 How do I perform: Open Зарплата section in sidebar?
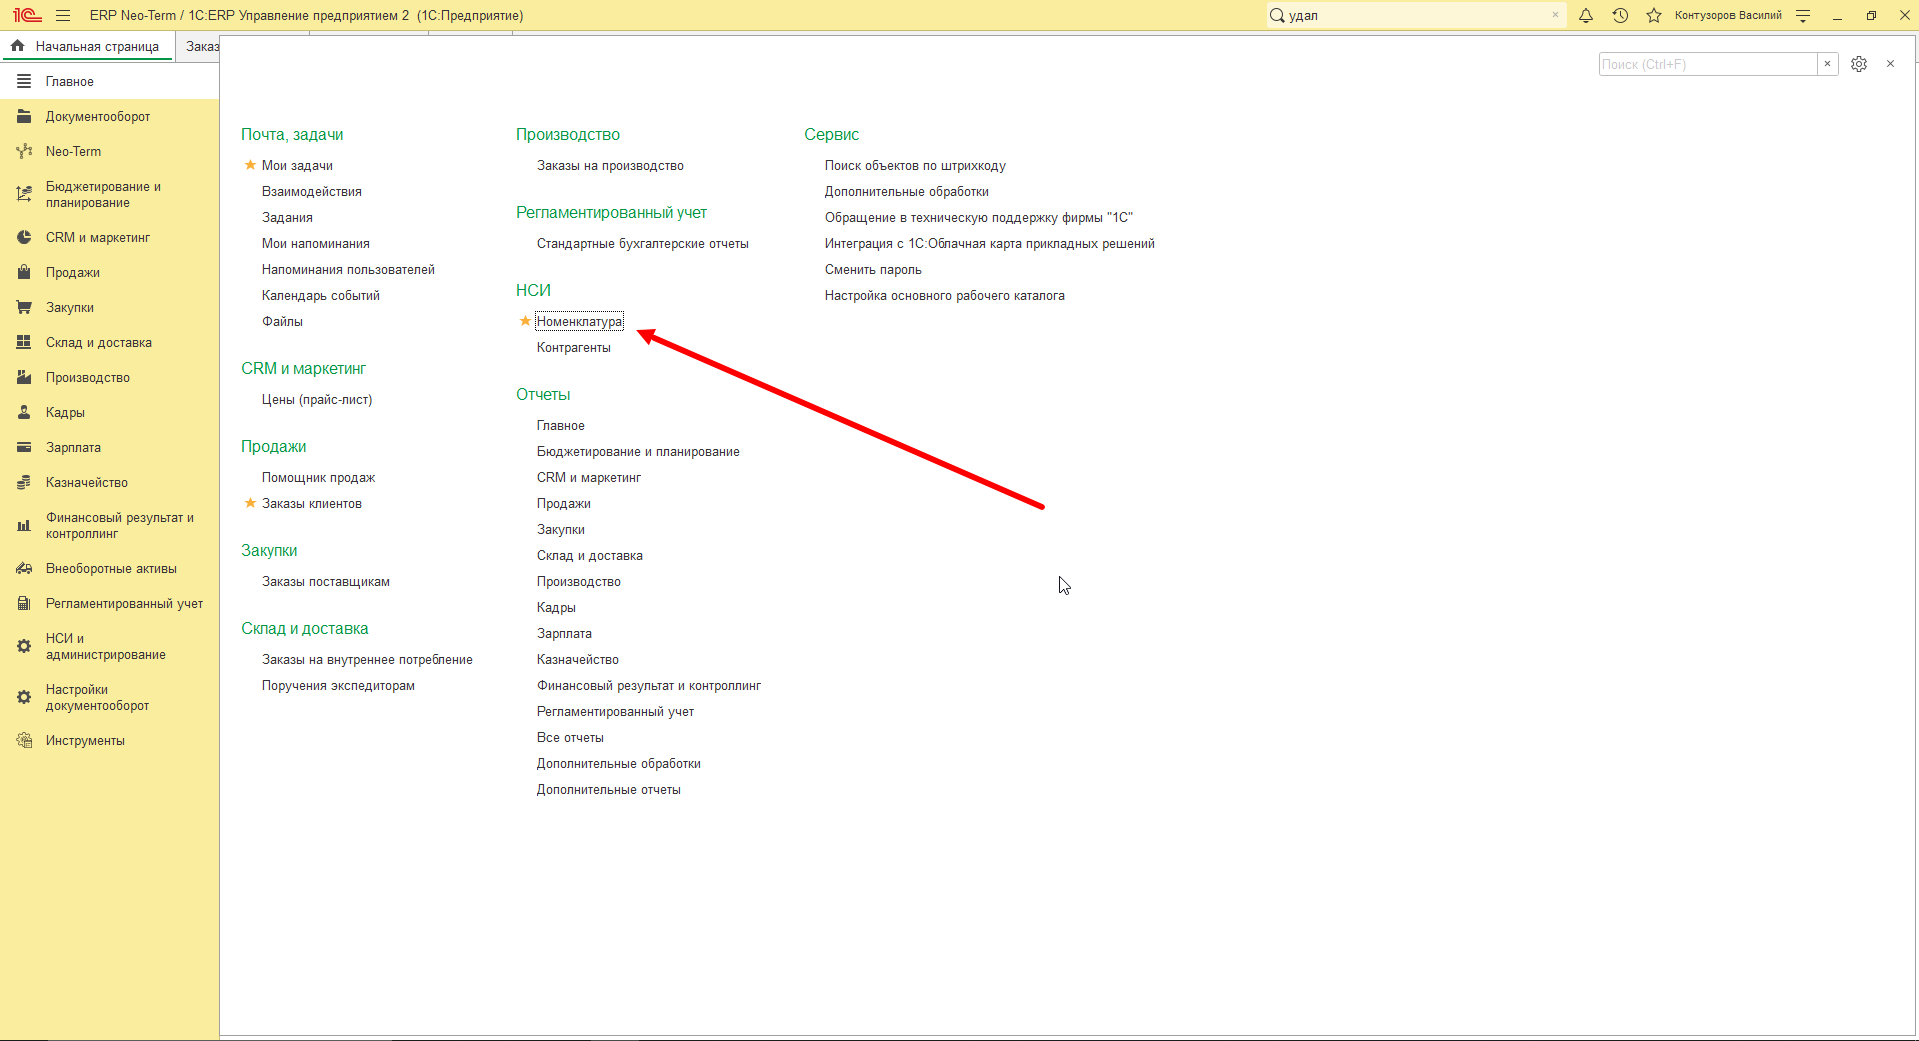(x=110, y=448)
